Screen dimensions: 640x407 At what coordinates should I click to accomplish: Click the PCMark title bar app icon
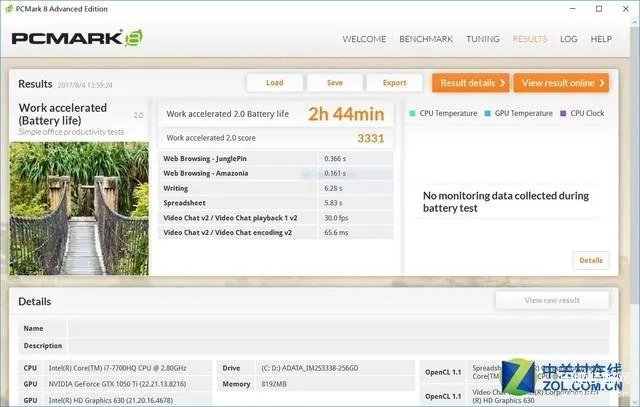(x=10, y=8)
